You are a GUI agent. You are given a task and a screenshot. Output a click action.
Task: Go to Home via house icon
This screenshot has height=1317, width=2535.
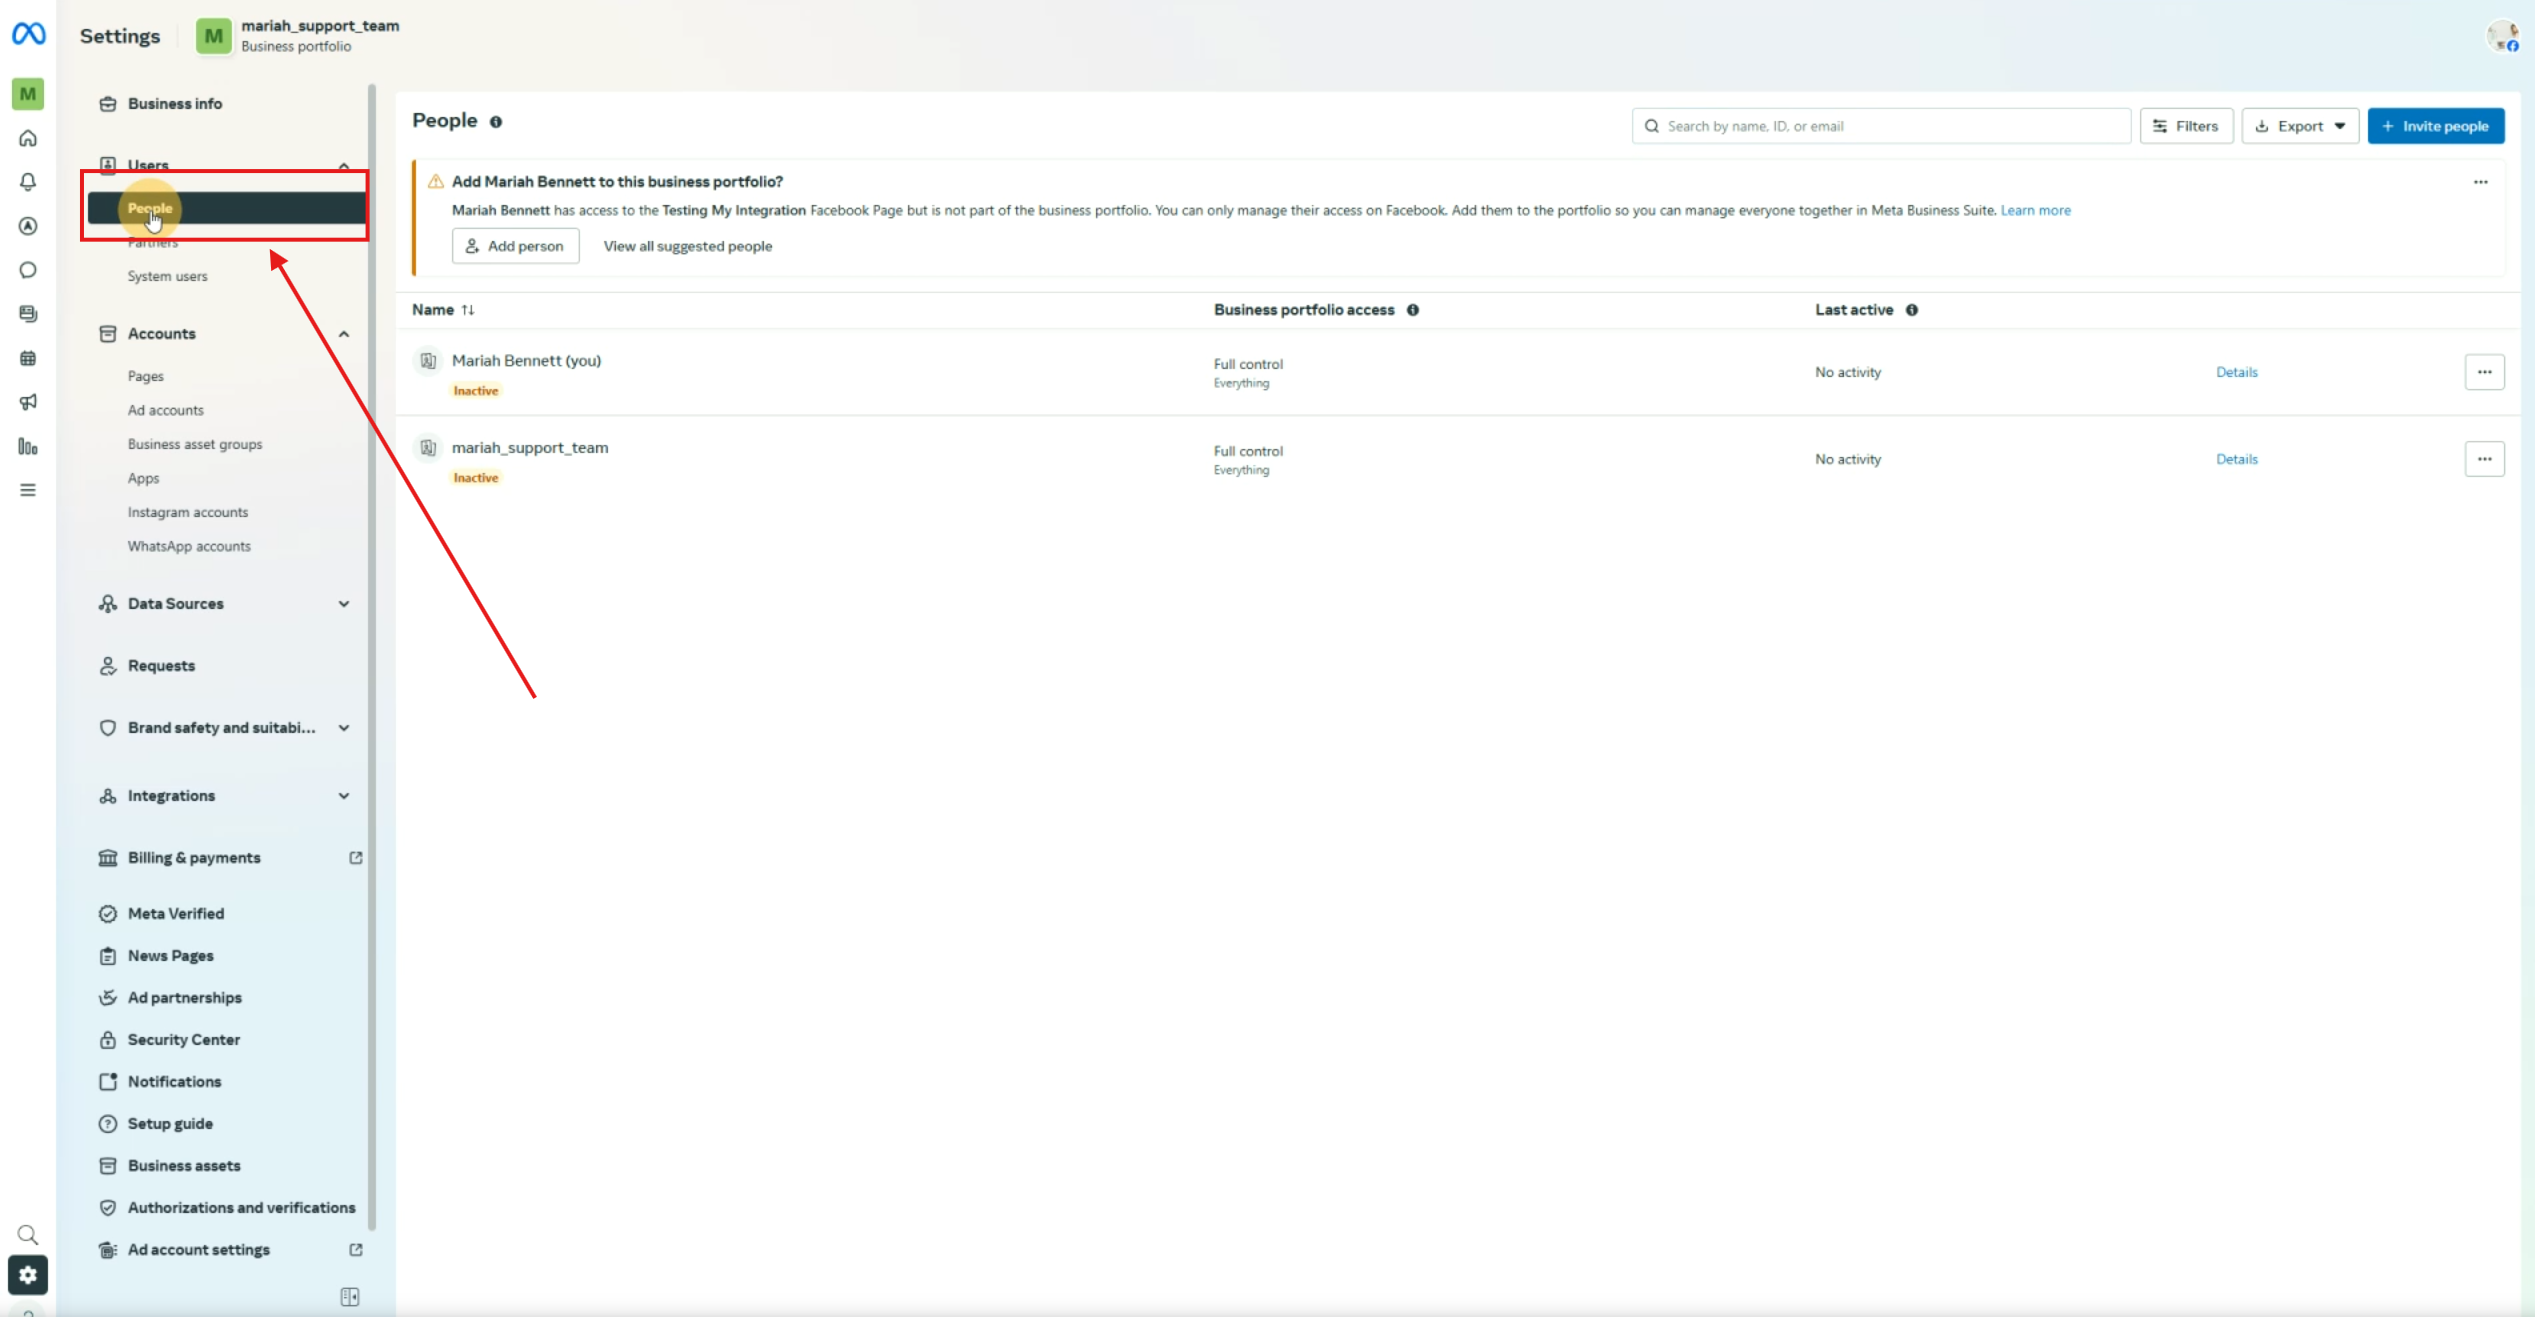(x=28, y=138)
